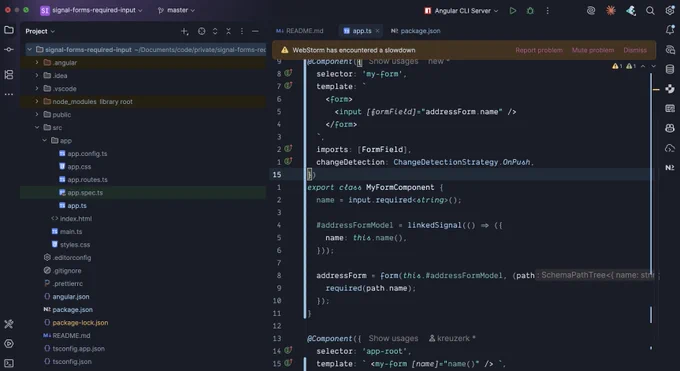Screen dimensions: 680x371
Task: Collapse the app folder
Action: coord(44,141)
